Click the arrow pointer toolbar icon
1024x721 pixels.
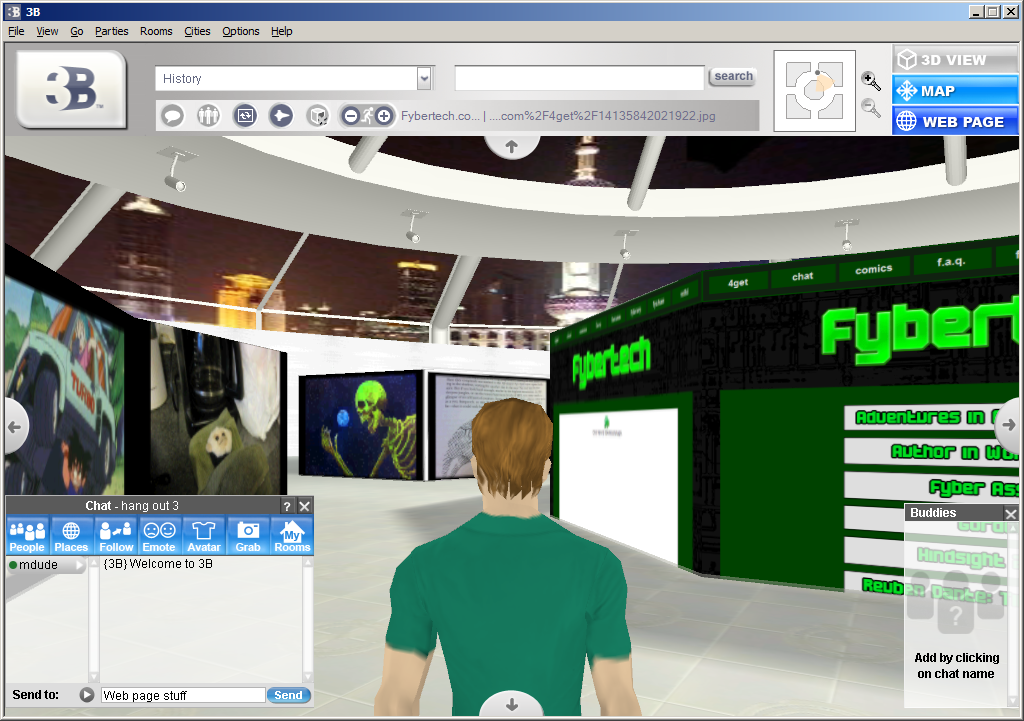pyautogui.click(x=281, y=116)
